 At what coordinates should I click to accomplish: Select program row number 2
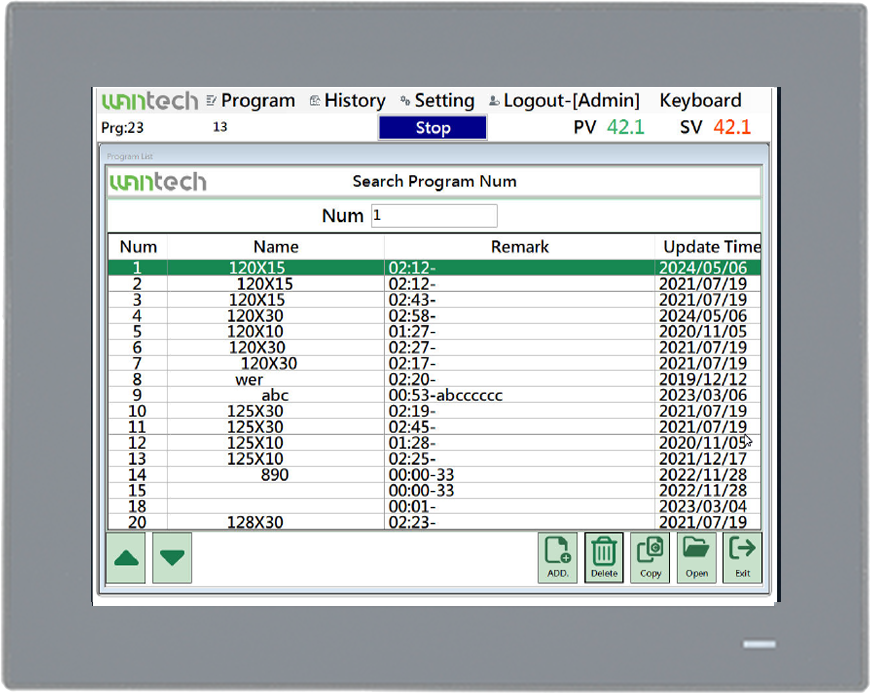pos(434,284)
